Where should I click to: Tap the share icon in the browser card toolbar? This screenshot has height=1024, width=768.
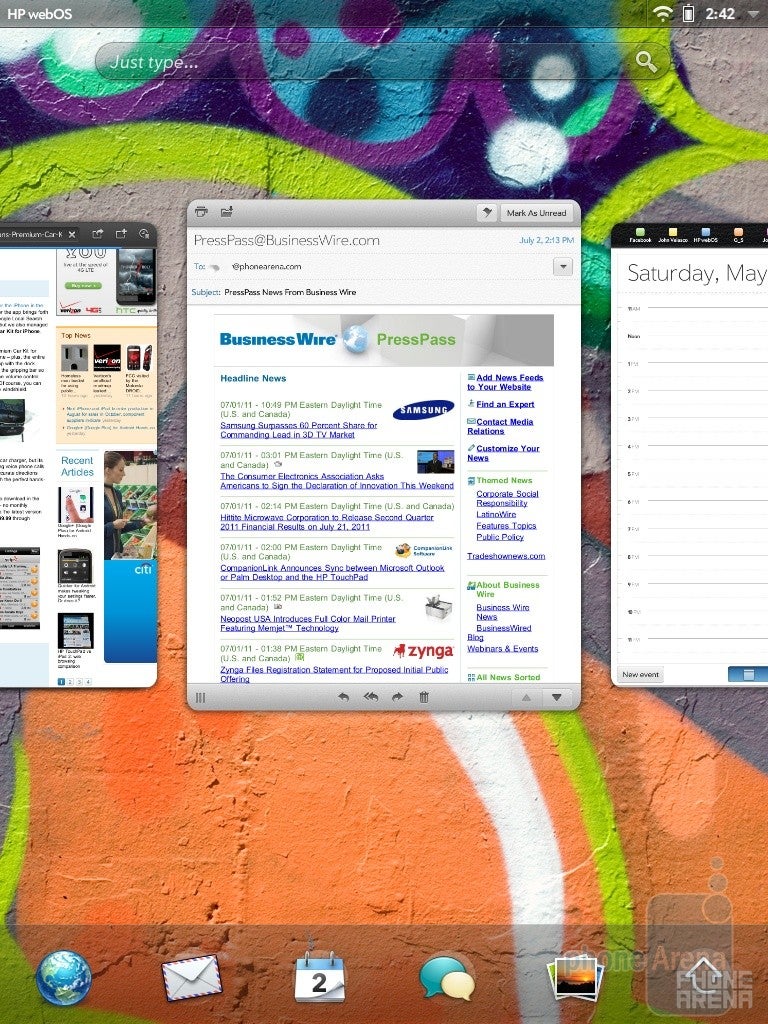pos(97,234)
